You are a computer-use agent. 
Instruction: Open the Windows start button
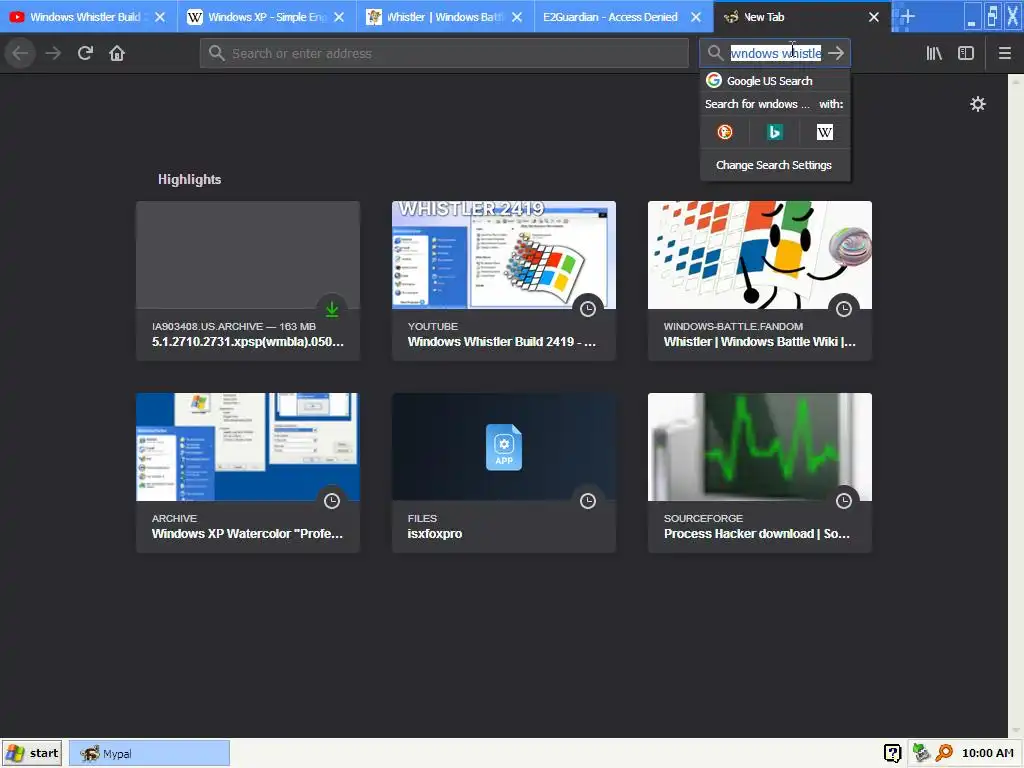pos(32,753)
